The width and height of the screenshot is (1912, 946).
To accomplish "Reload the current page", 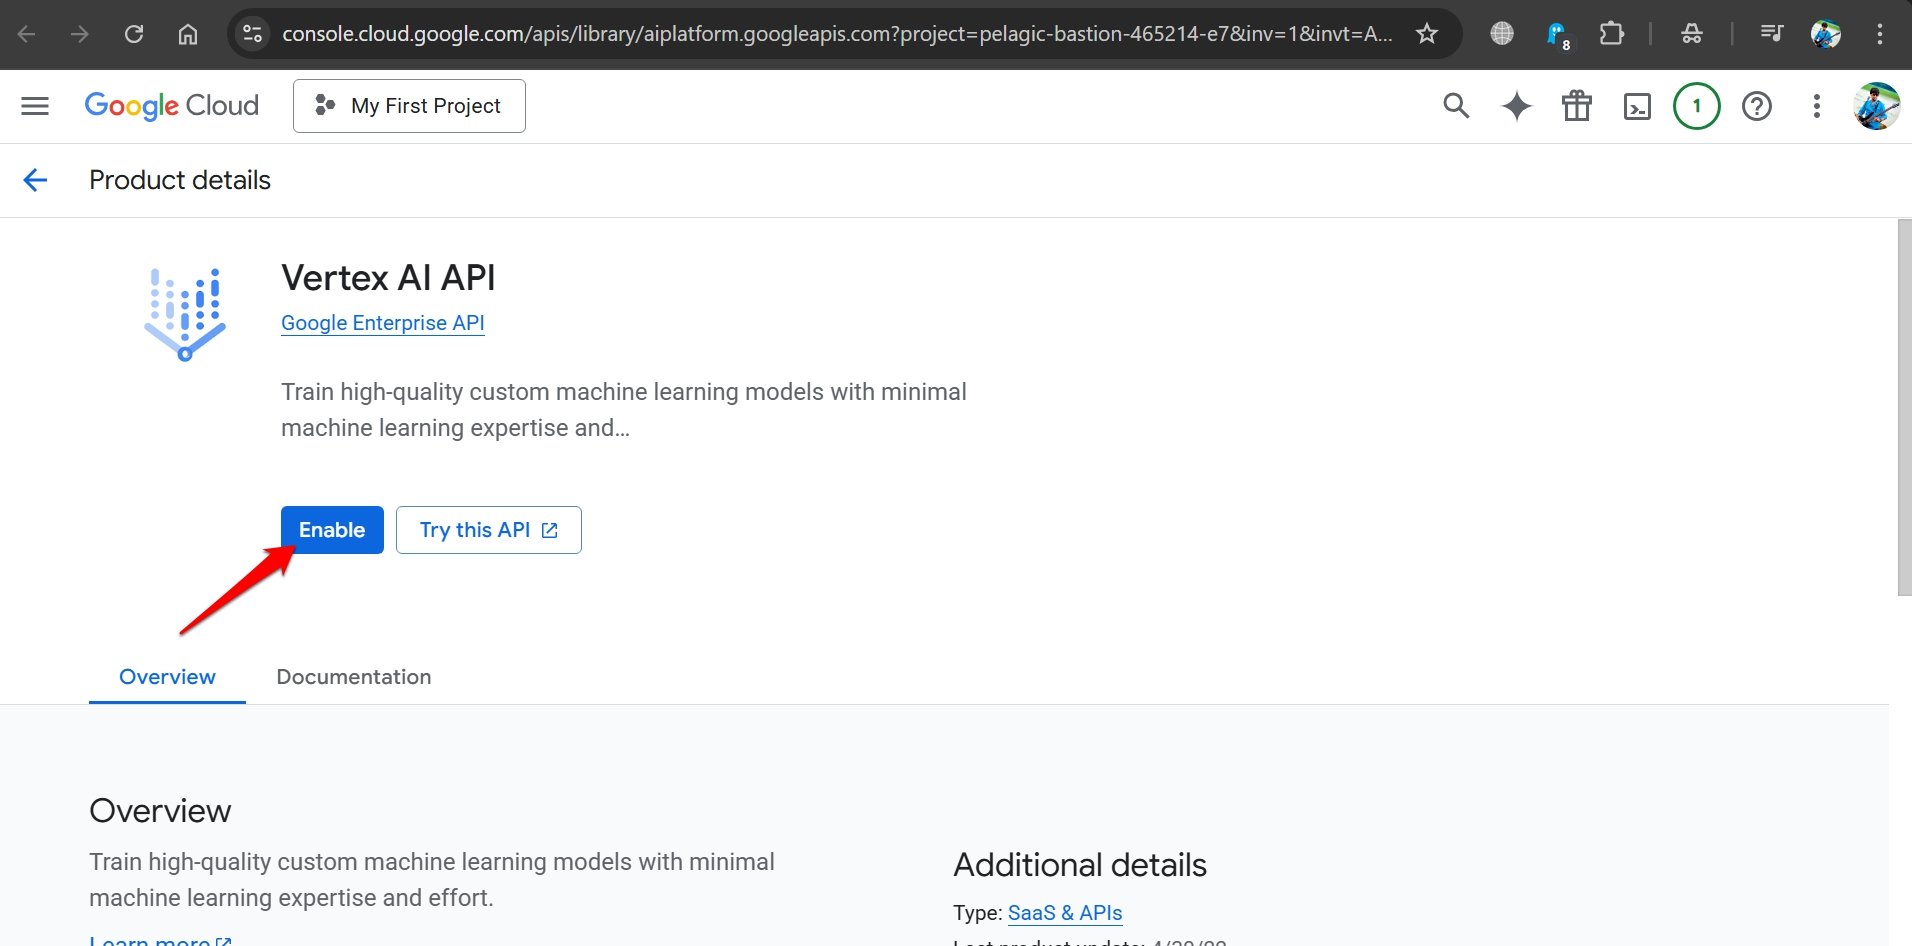I will [x=134, y=34].
